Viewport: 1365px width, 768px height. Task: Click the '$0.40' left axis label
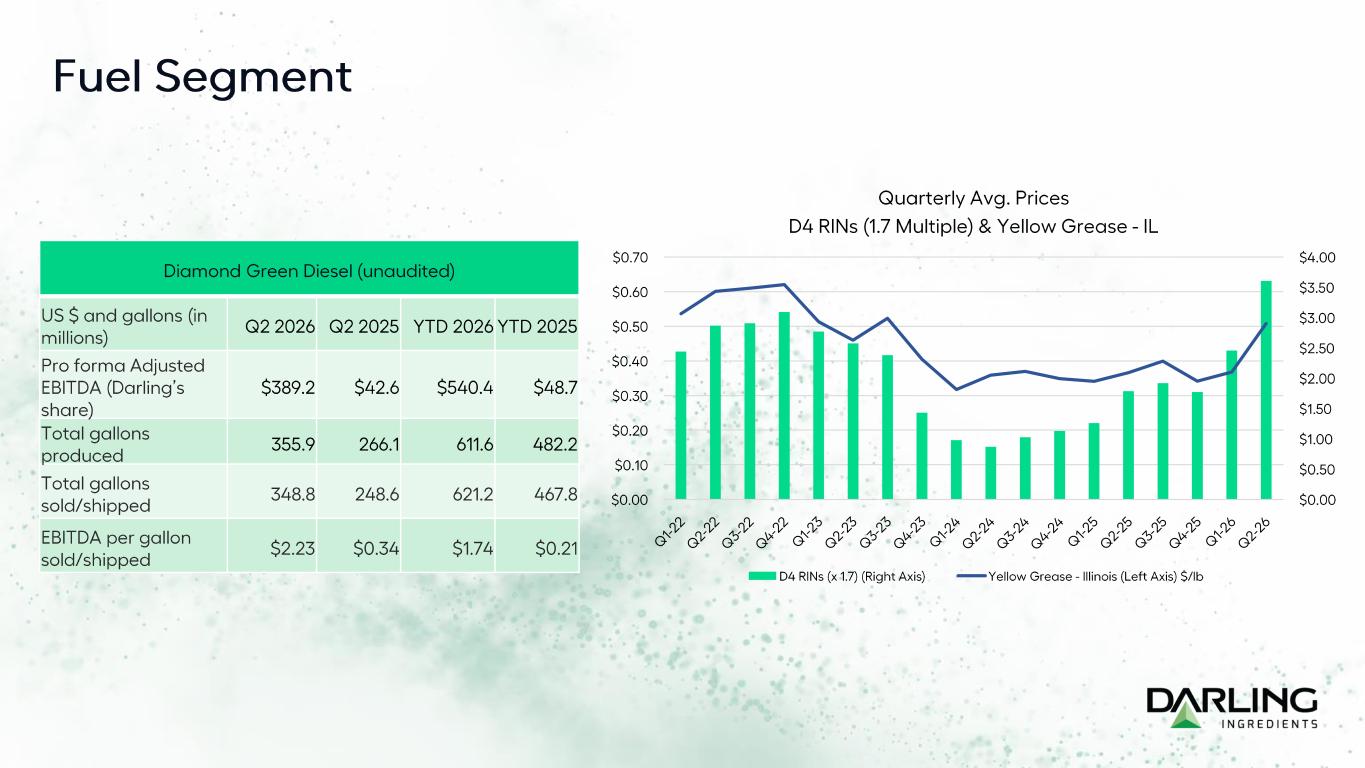[x=632, y=361]
